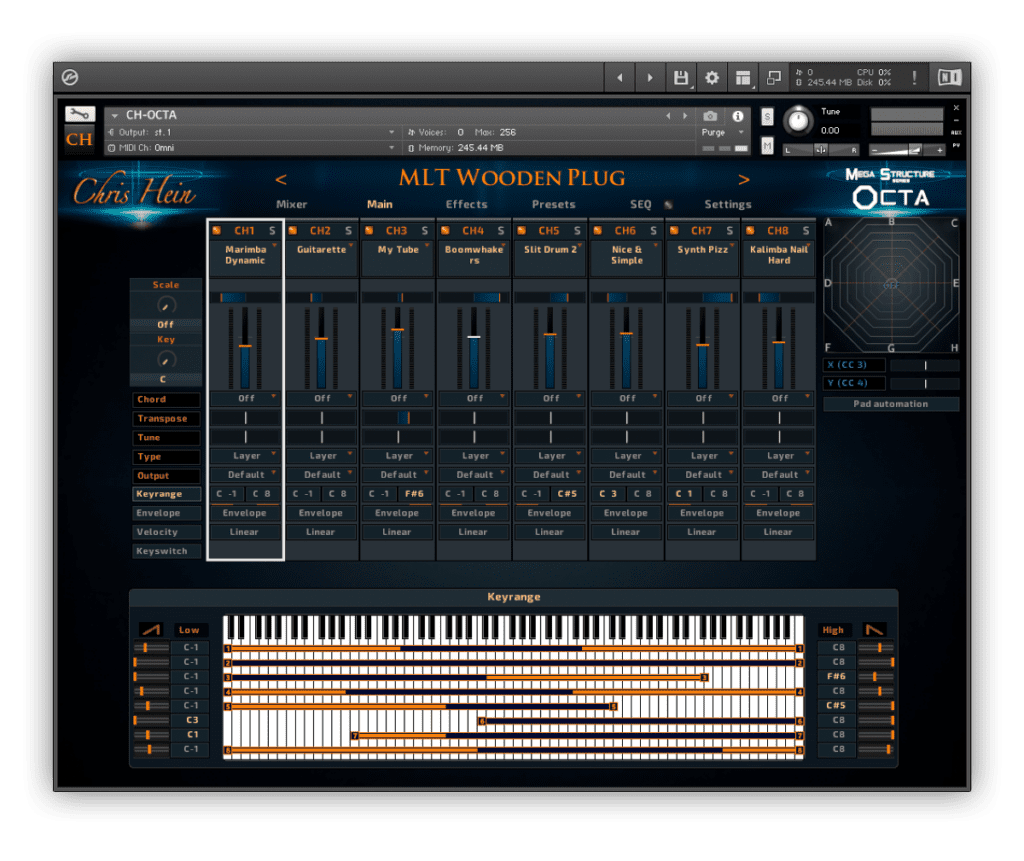Open CH1 Marimba Dynamic instrument dropdown
Viewport: 1024px width, 861px height.
(x=245, y=258)
